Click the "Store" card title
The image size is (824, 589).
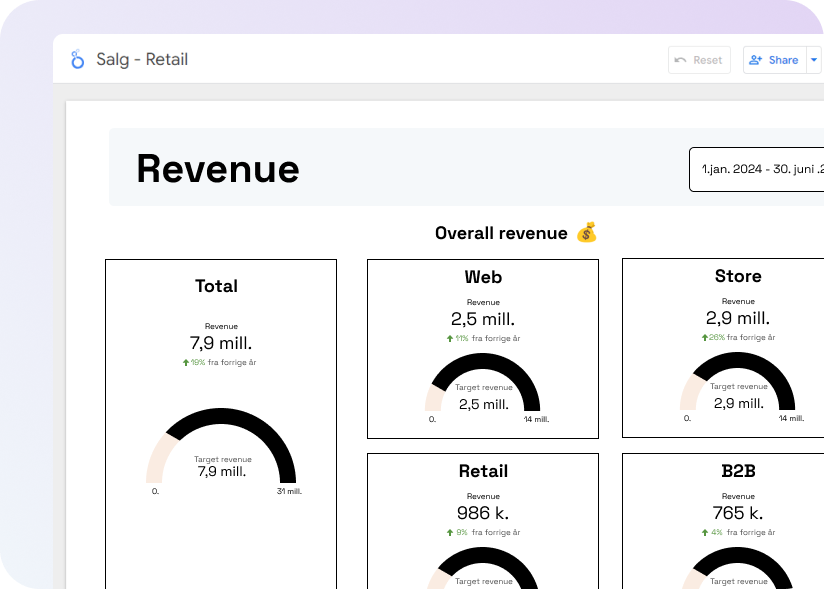pos(738,276)
